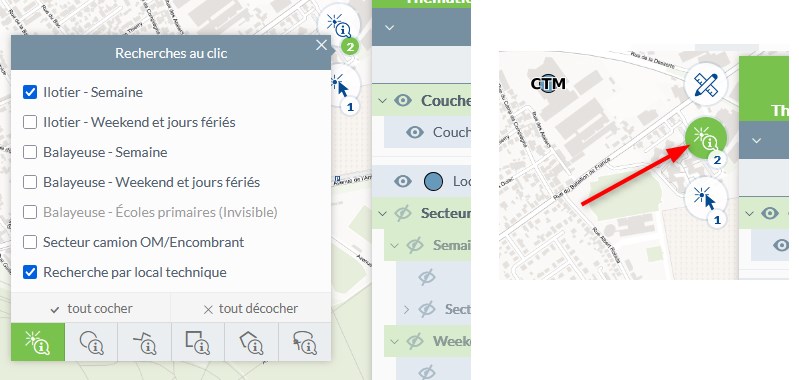Select the freehand lasso search tool

[304, 342]
